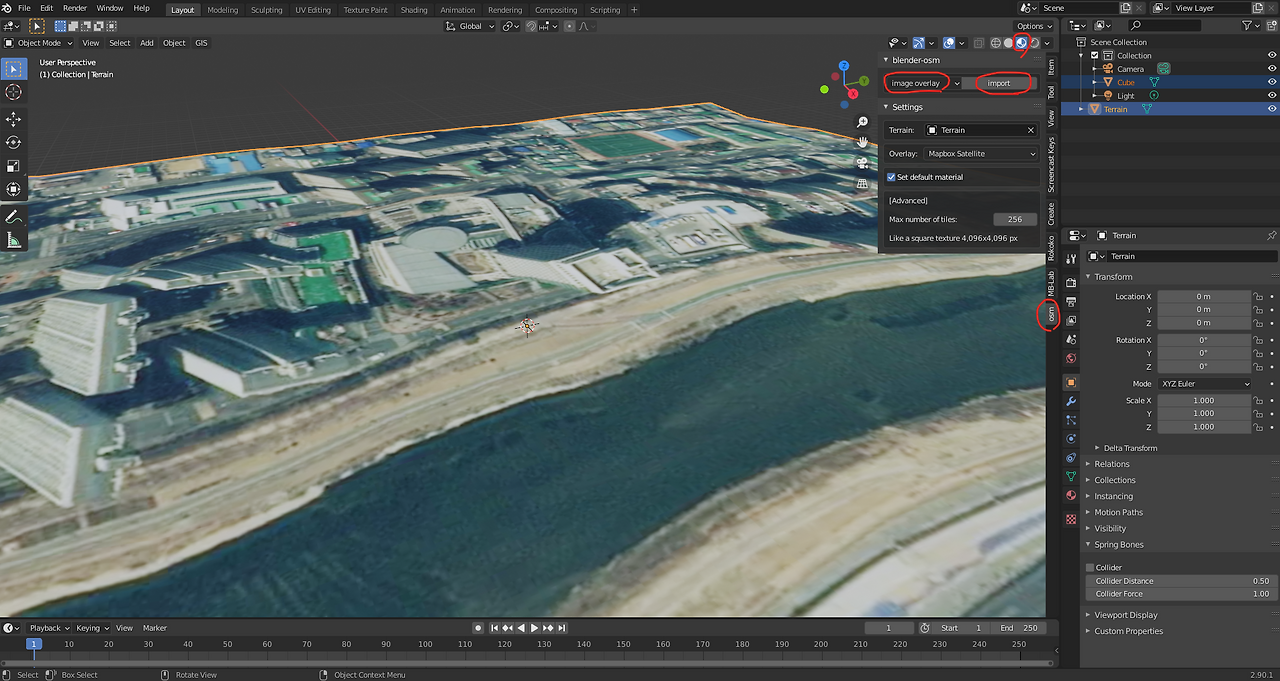The height and width of the screenshot is (681, 1280).
Task: Hide the Terrain object in outliner
Action: click(x=1272, y=109)
